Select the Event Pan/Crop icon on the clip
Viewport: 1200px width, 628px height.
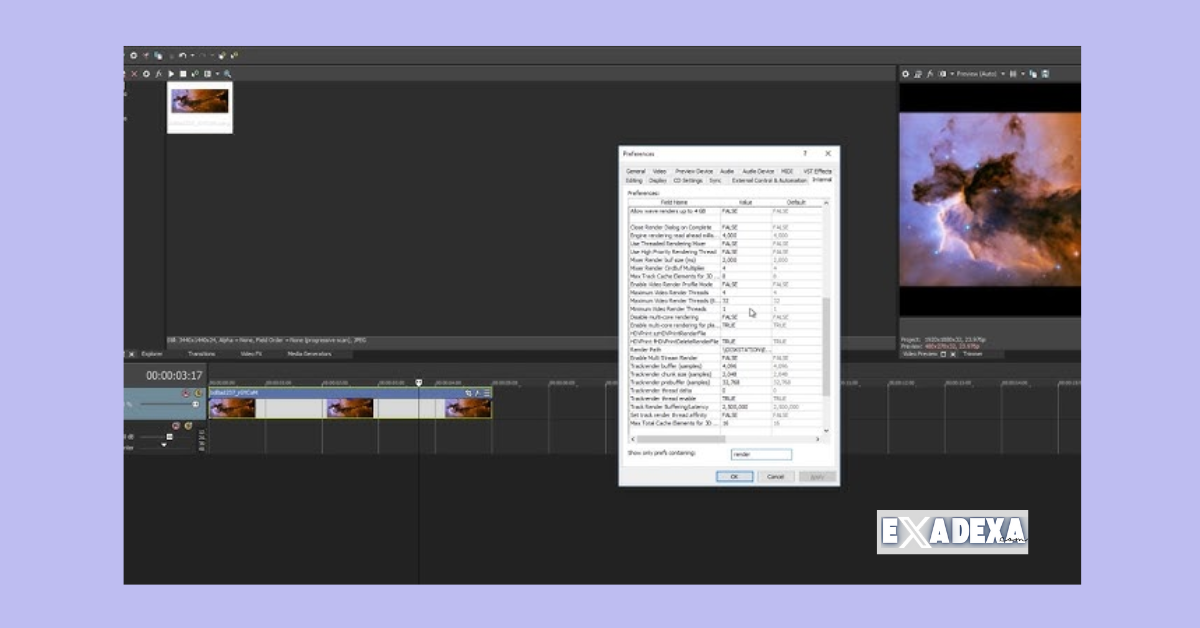pyautogui.click(x=468, y=393)
